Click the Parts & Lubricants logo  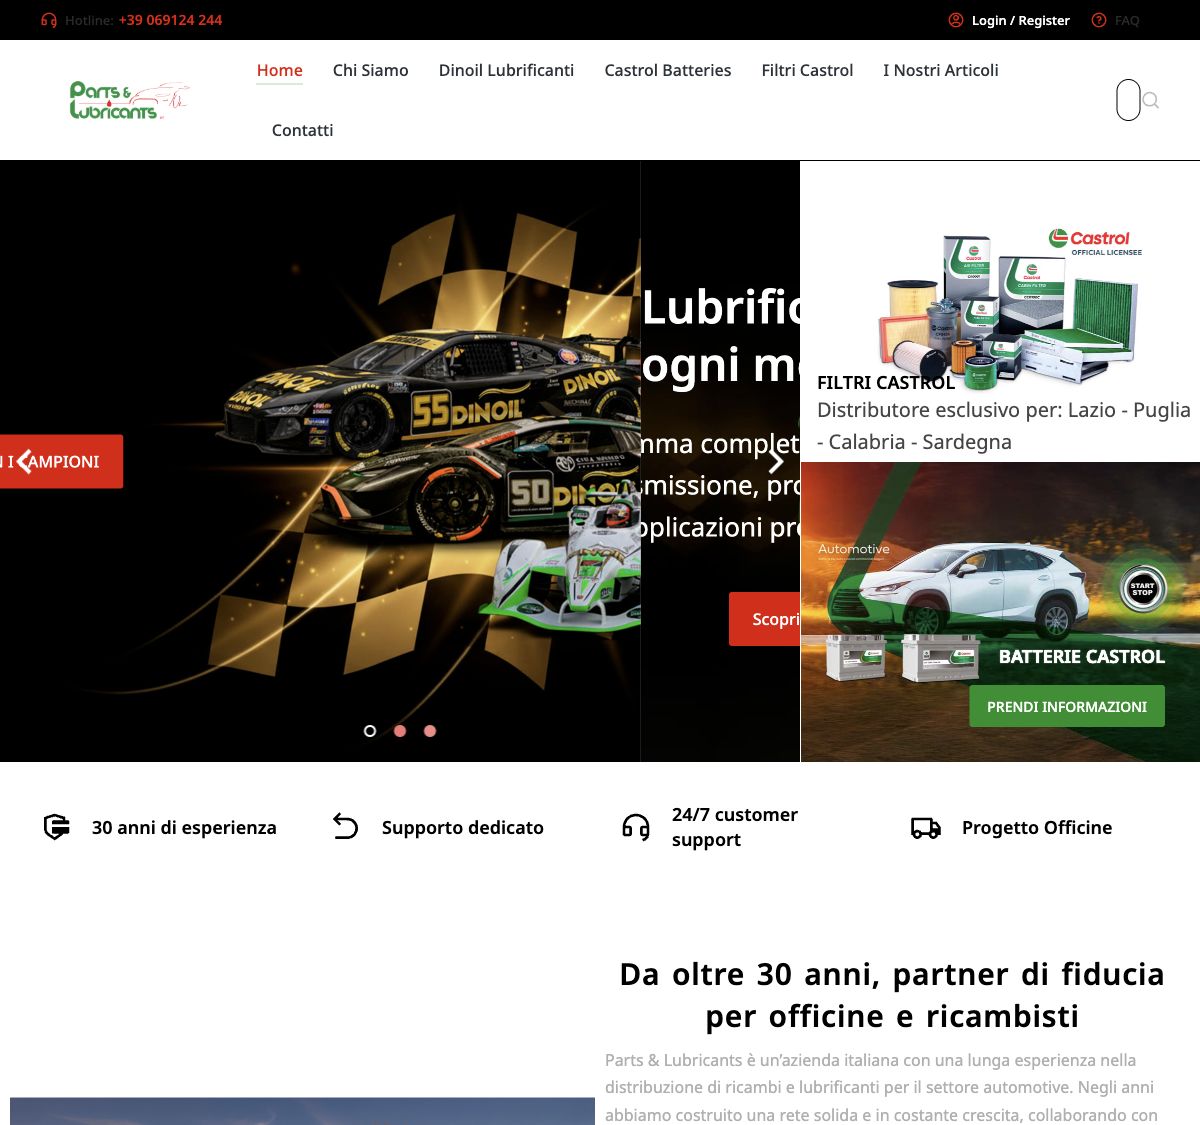(x=129, y=100)
